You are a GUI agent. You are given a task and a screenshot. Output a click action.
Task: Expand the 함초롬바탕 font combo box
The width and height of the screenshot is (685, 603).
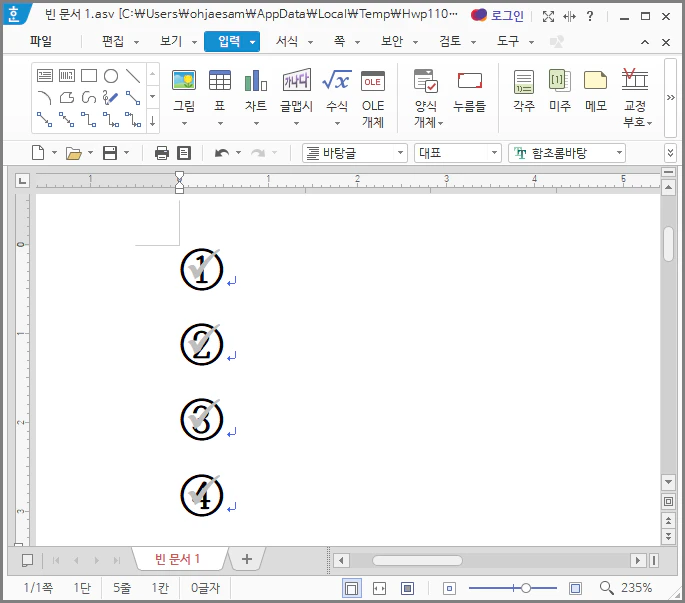tap(619, 153)
